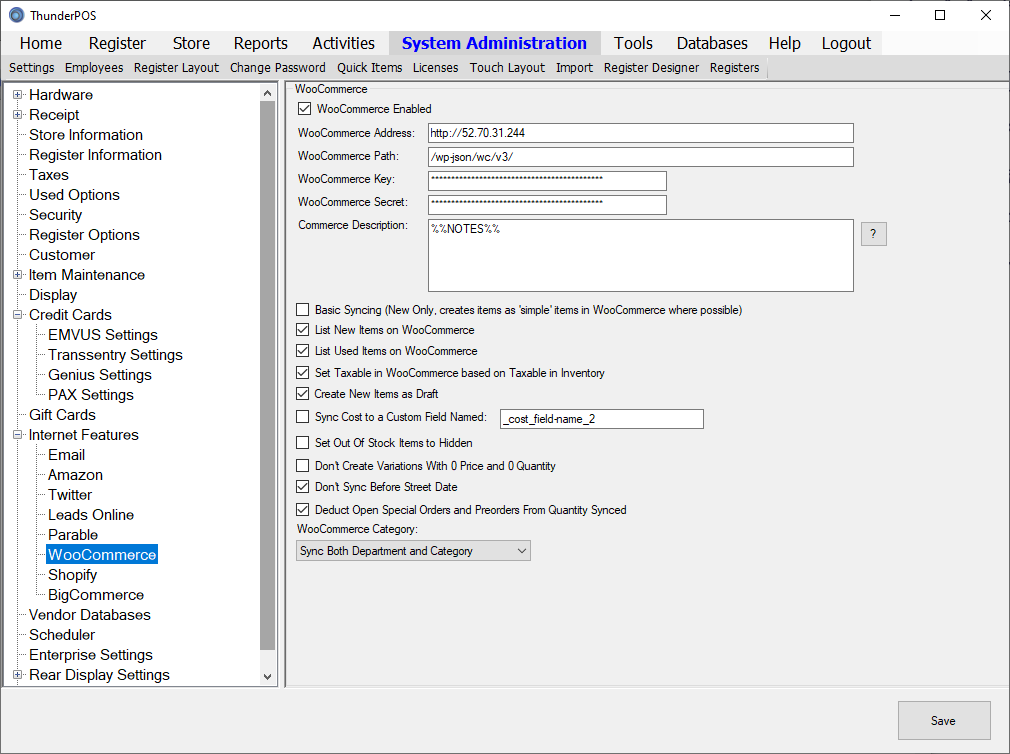This screenshot has height=754, width=1010.
Task: Uncheck Create New Items as Draft
Action: tap(303, 394)
